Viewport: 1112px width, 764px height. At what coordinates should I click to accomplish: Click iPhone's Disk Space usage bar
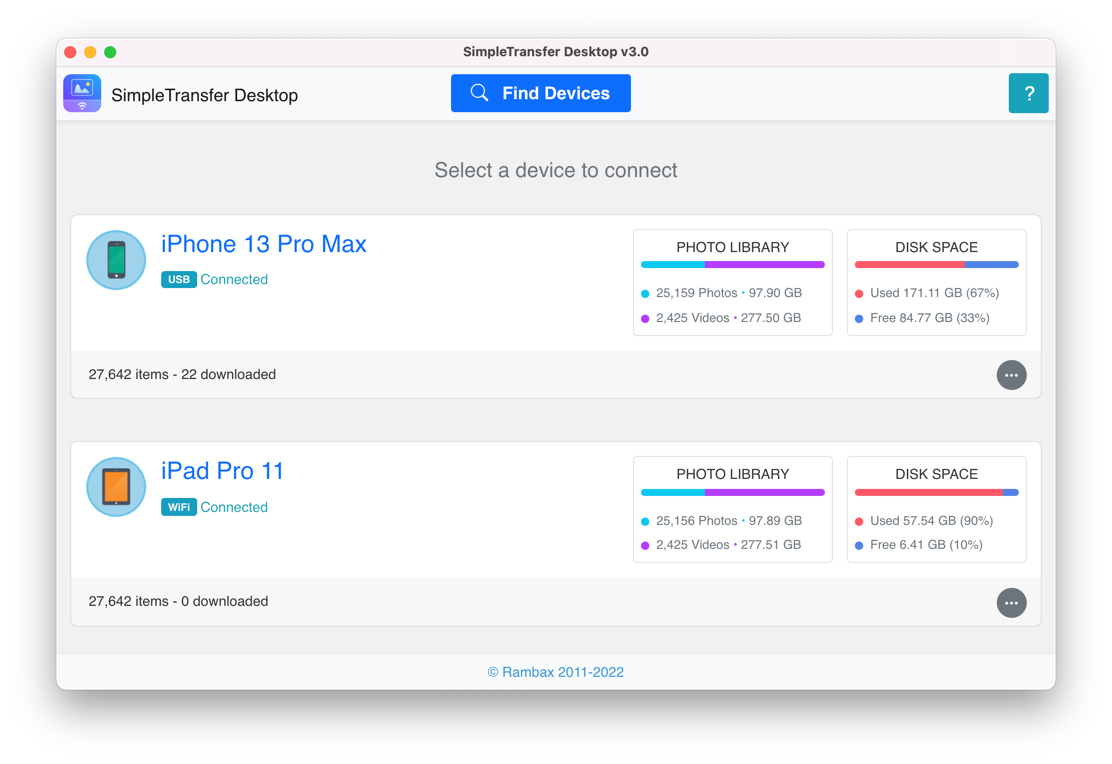(936, 265)
